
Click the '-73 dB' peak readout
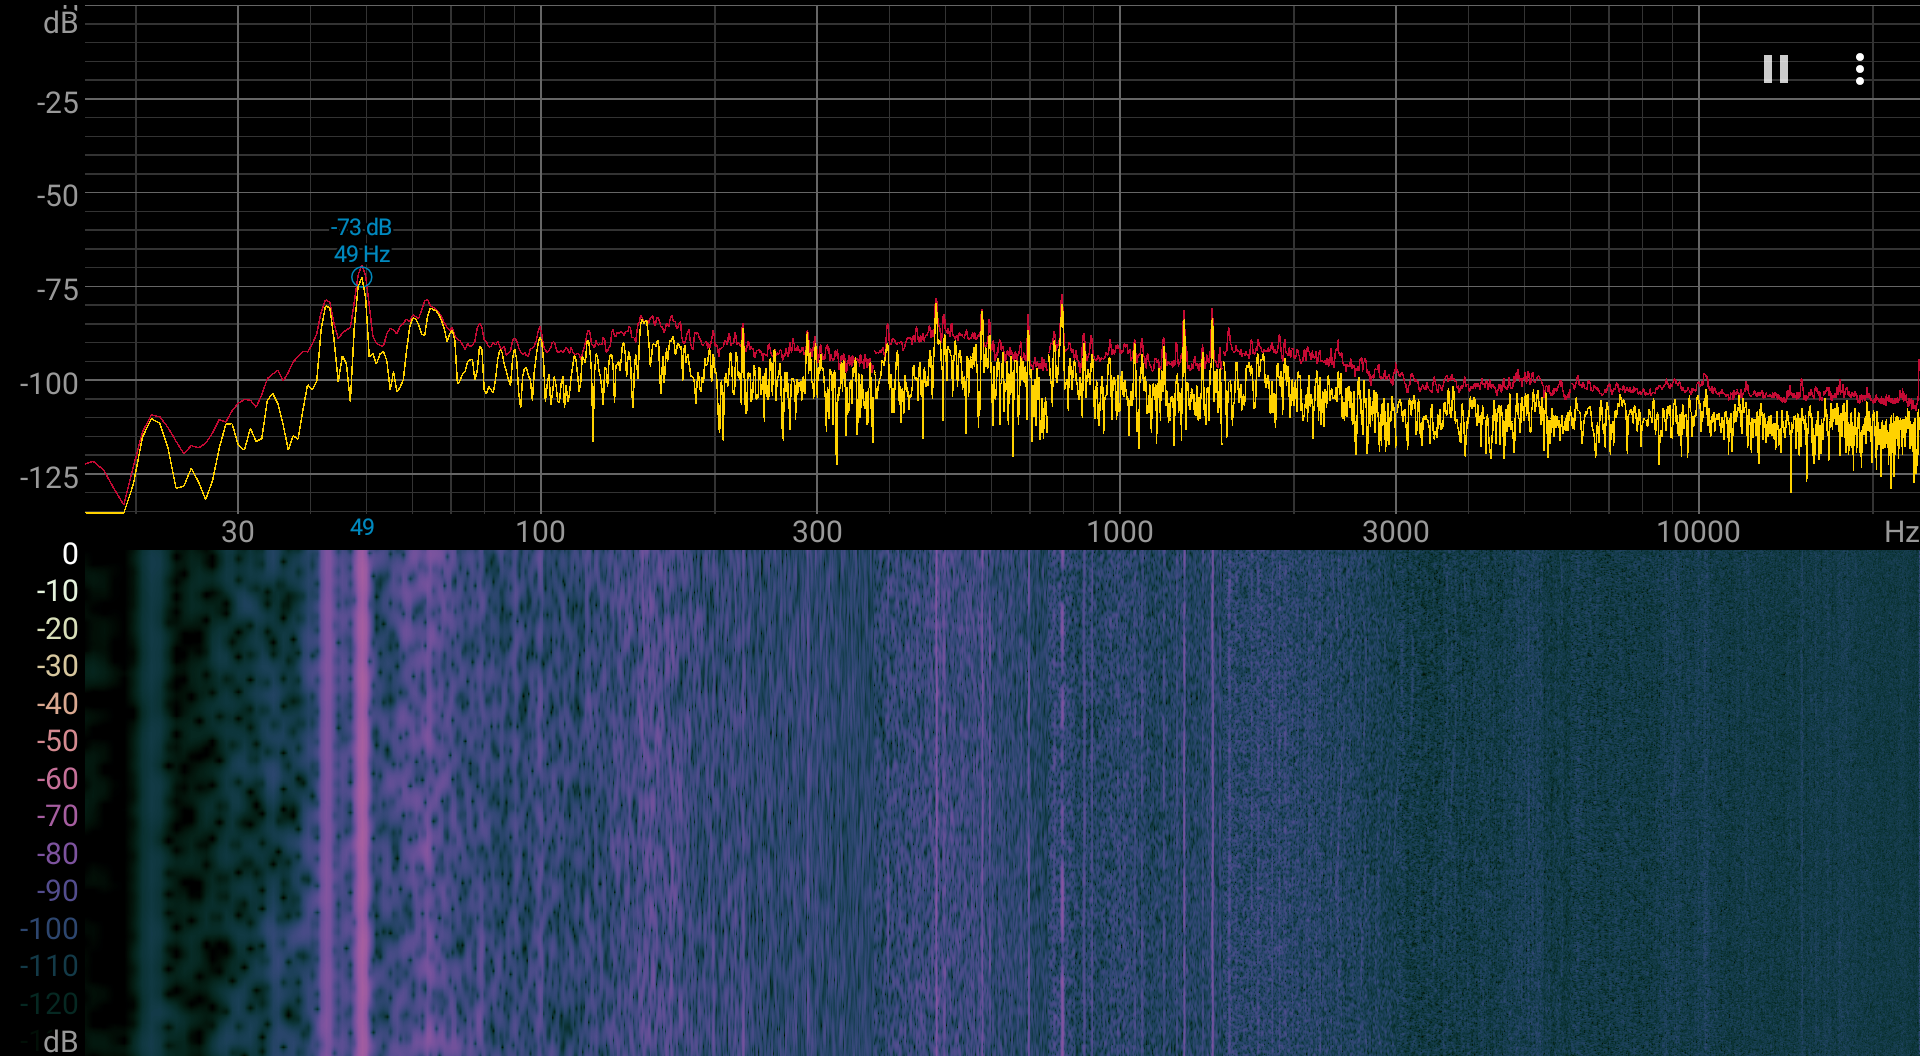[361, 227]
